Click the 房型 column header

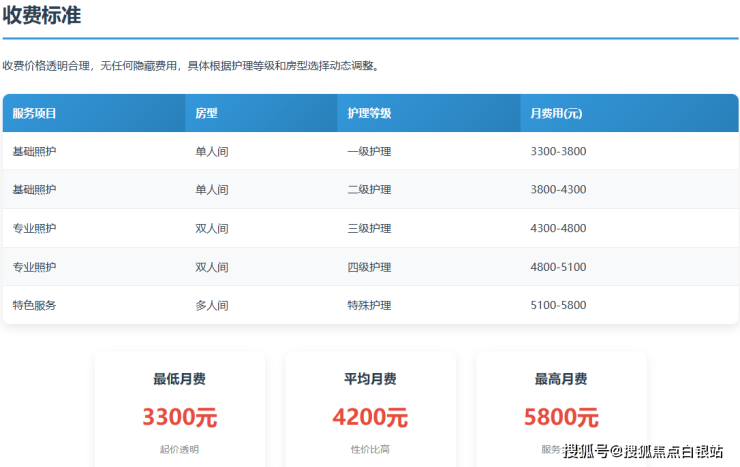point(206,113)
